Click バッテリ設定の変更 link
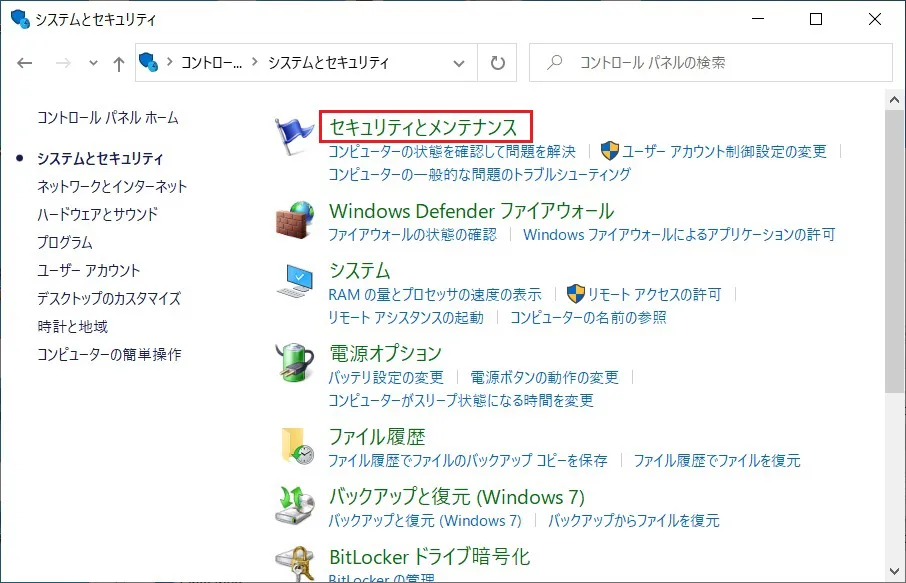Viewport: 906px width, 583px height. [x=386, y=377]
